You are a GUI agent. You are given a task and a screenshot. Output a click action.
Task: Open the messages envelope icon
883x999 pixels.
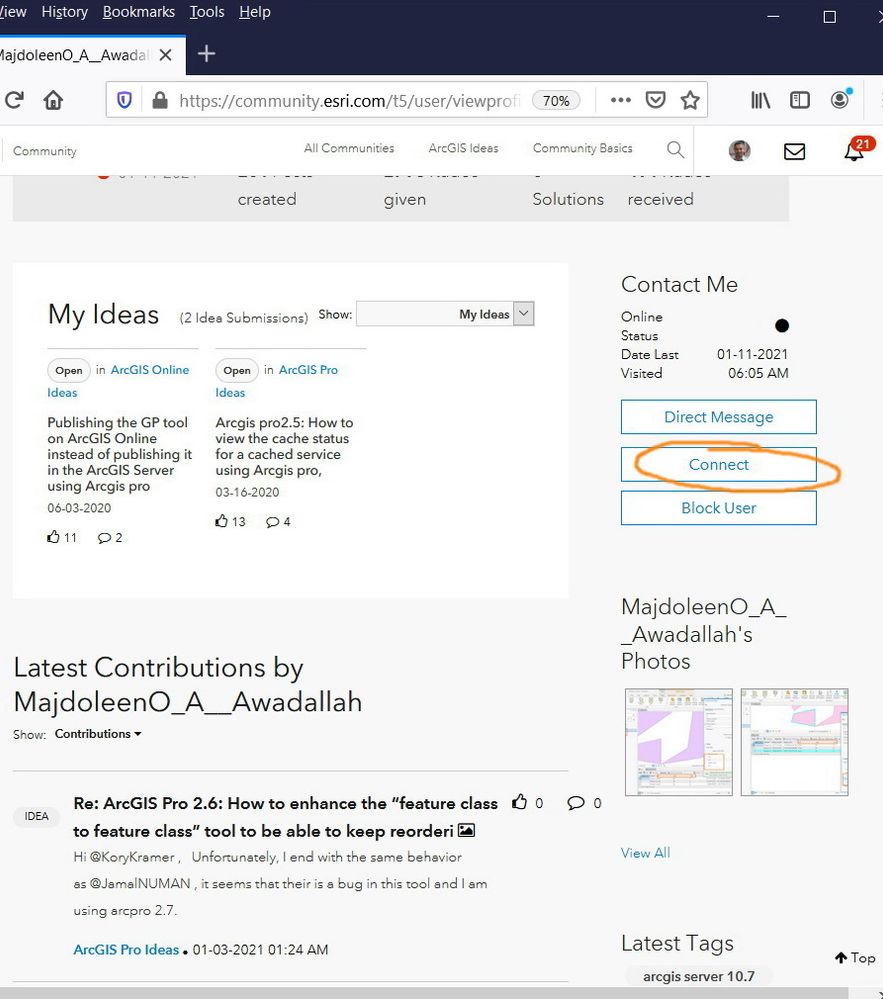point(794,151)
